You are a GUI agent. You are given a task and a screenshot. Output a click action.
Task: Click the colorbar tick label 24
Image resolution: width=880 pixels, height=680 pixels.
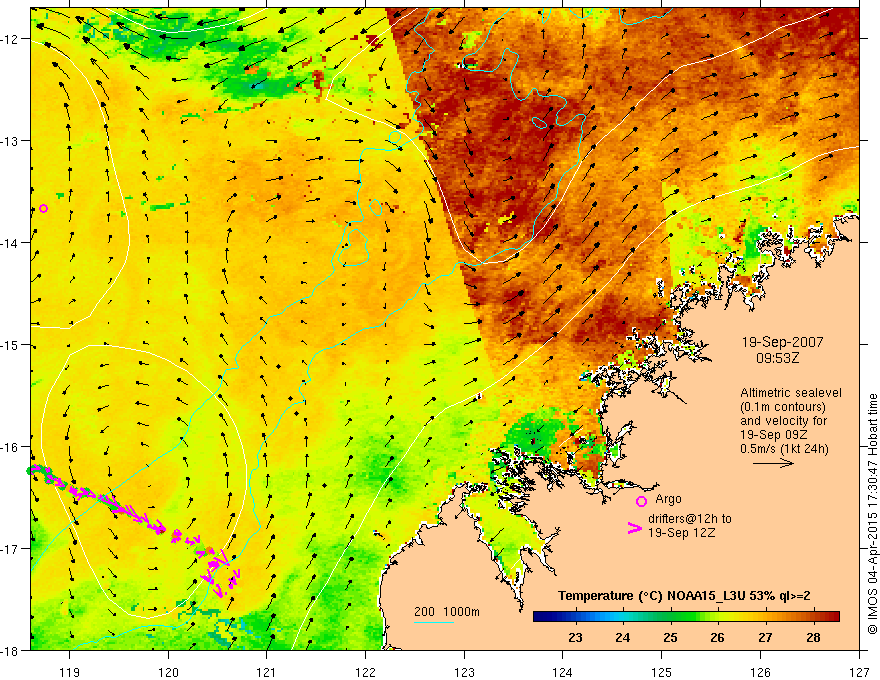[x=622, y=637]
